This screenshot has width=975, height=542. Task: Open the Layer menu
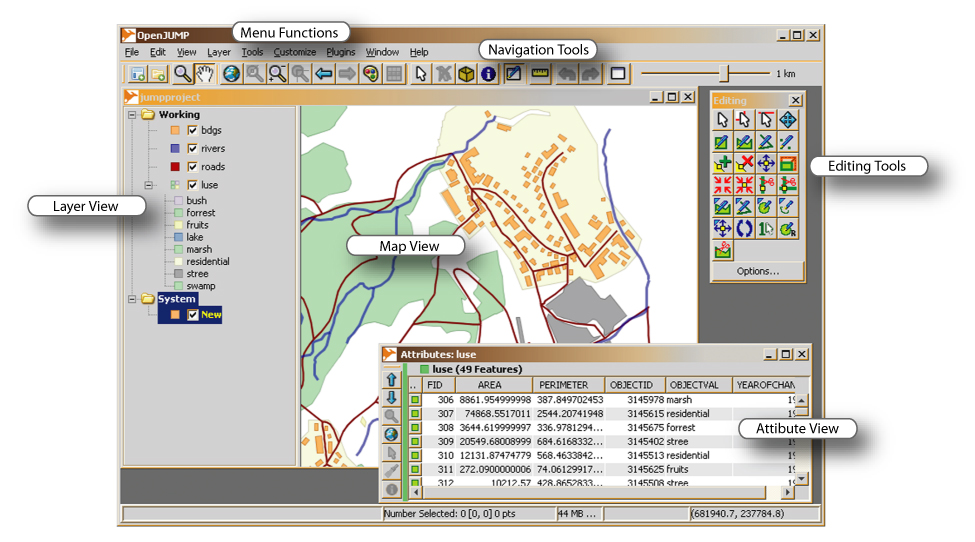pyautogui.click(x=218, y=52)
